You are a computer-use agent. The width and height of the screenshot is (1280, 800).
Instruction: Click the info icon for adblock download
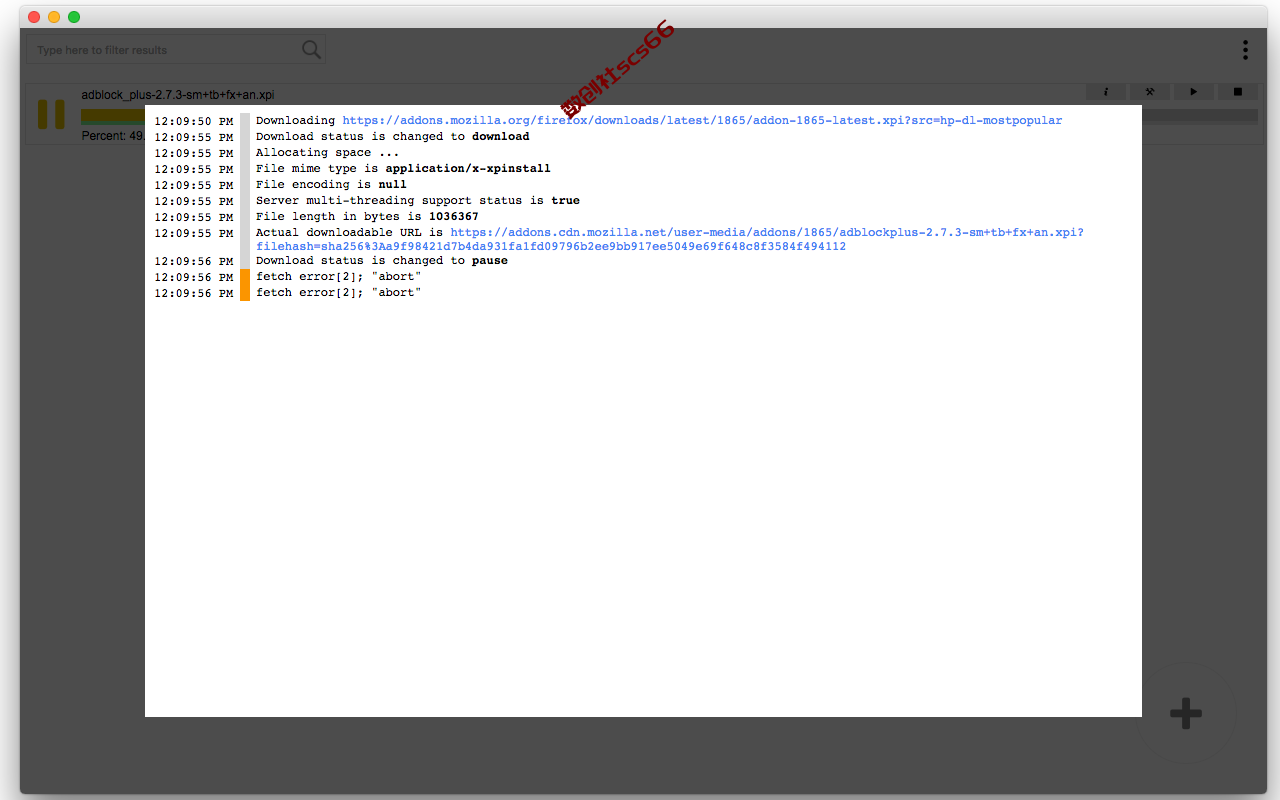(1107, 92)
